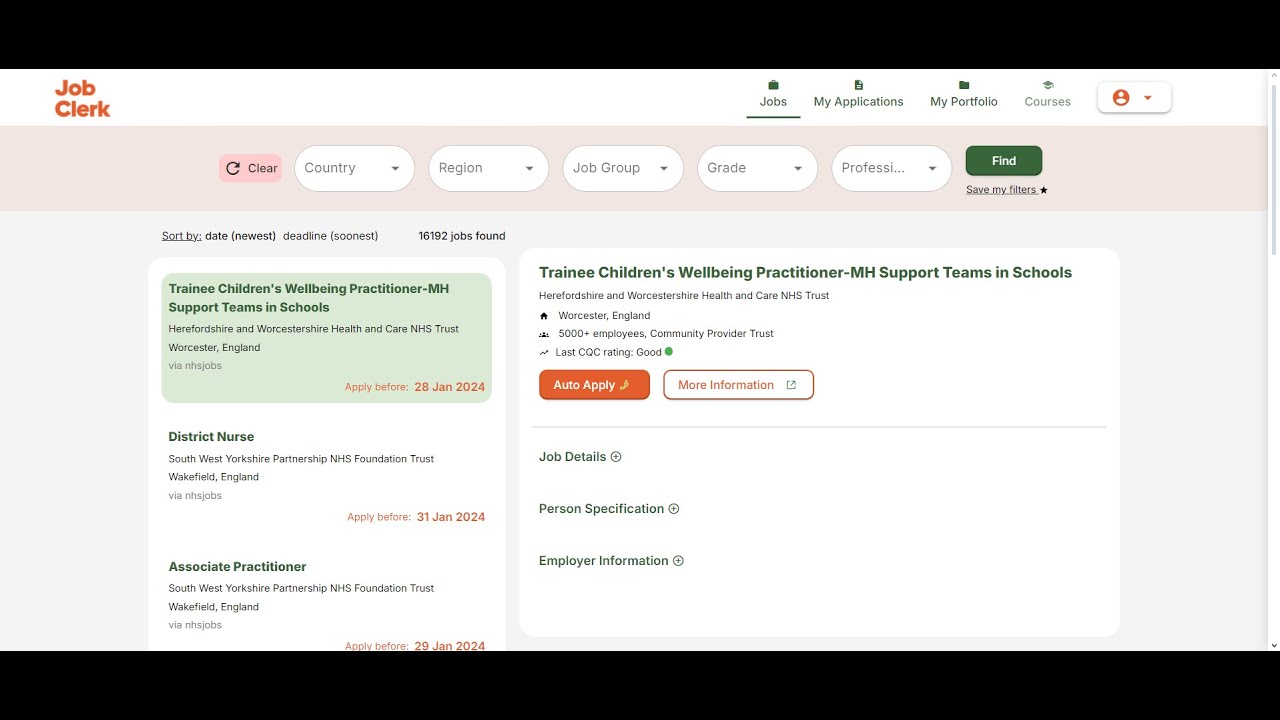The height and width of the screenshot is (720, 1280).
Task: Open the Job Group filter dropdown
Action: [x=622, y=168]
